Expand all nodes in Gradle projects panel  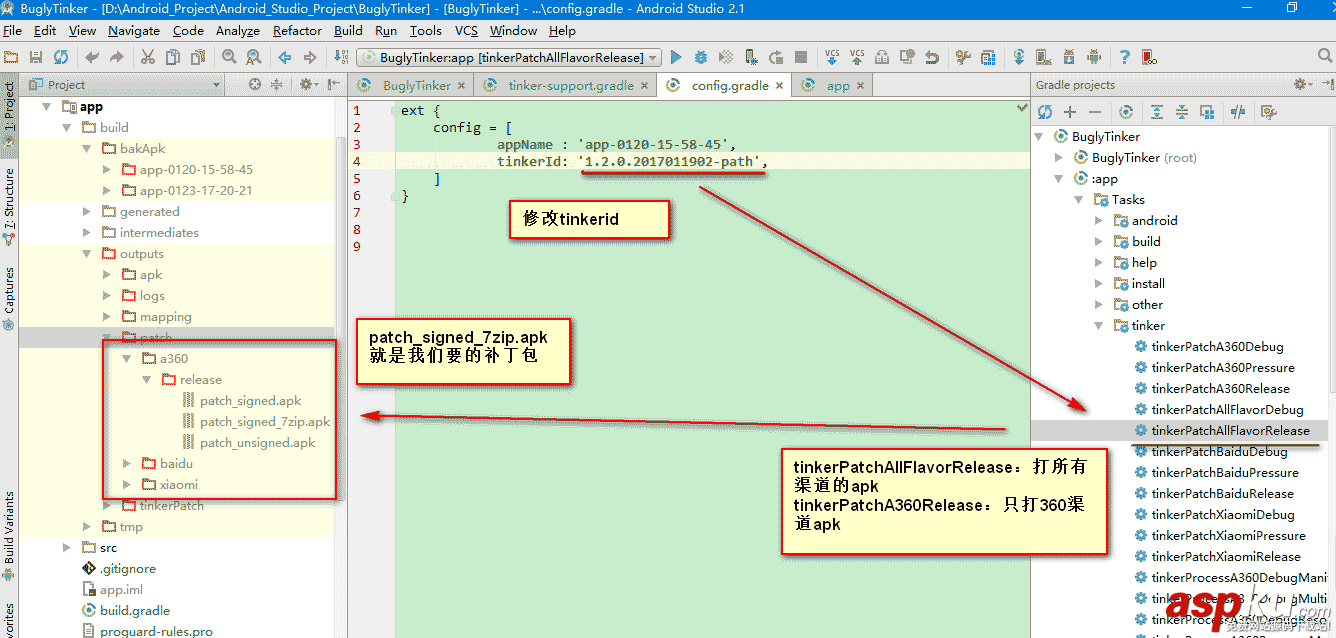pyautogui.click(x=1157, y=112)
